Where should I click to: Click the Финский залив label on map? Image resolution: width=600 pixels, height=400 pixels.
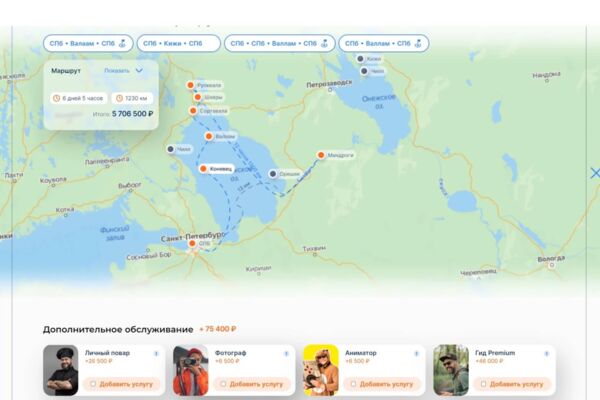(x=114, y=233)
